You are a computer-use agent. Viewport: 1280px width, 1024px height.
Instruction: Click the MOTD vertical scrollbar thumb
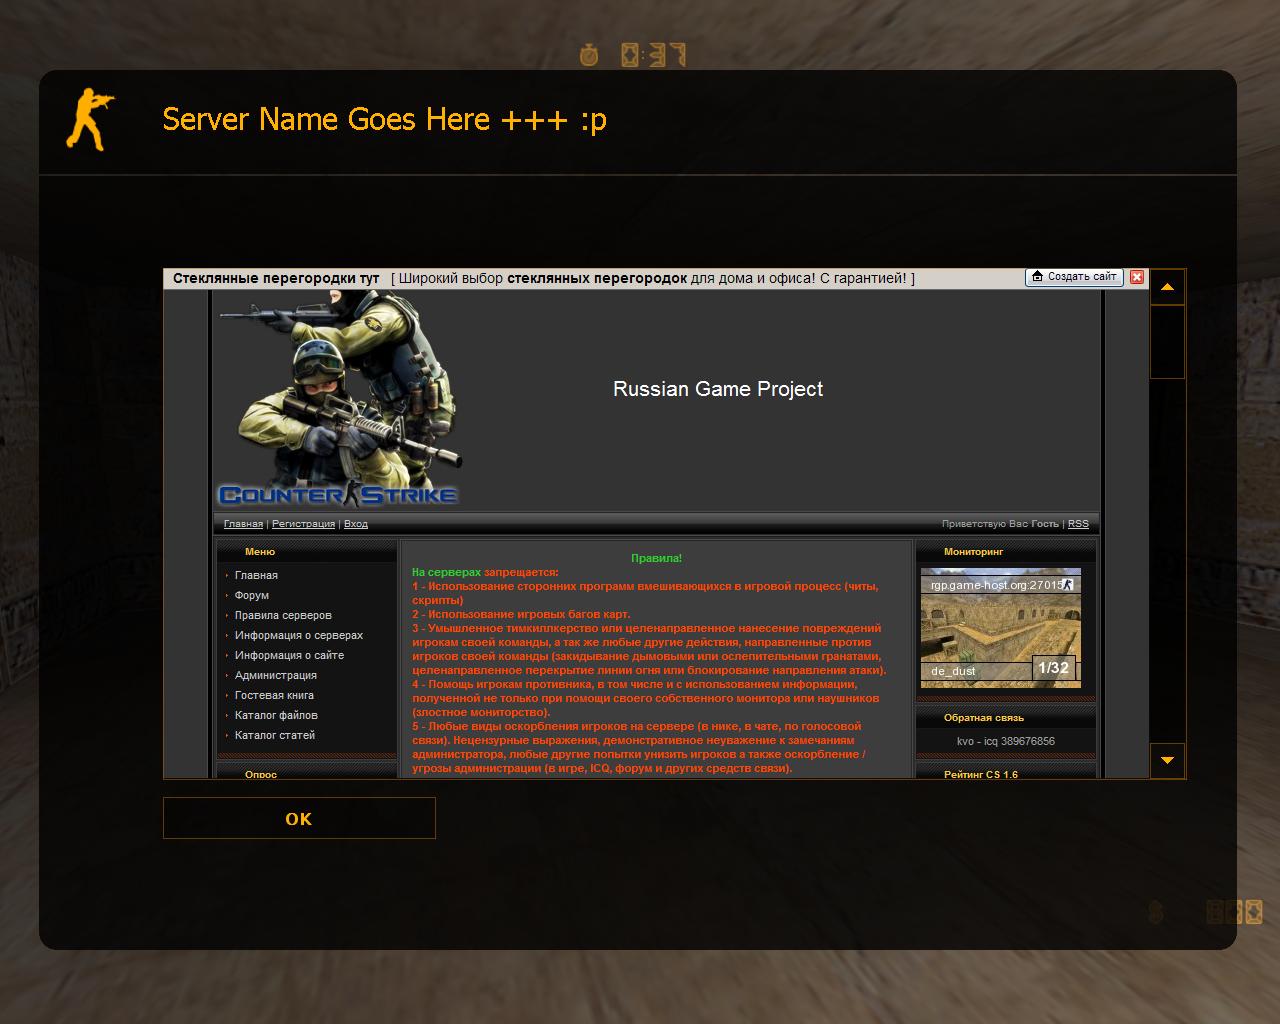1167,342
